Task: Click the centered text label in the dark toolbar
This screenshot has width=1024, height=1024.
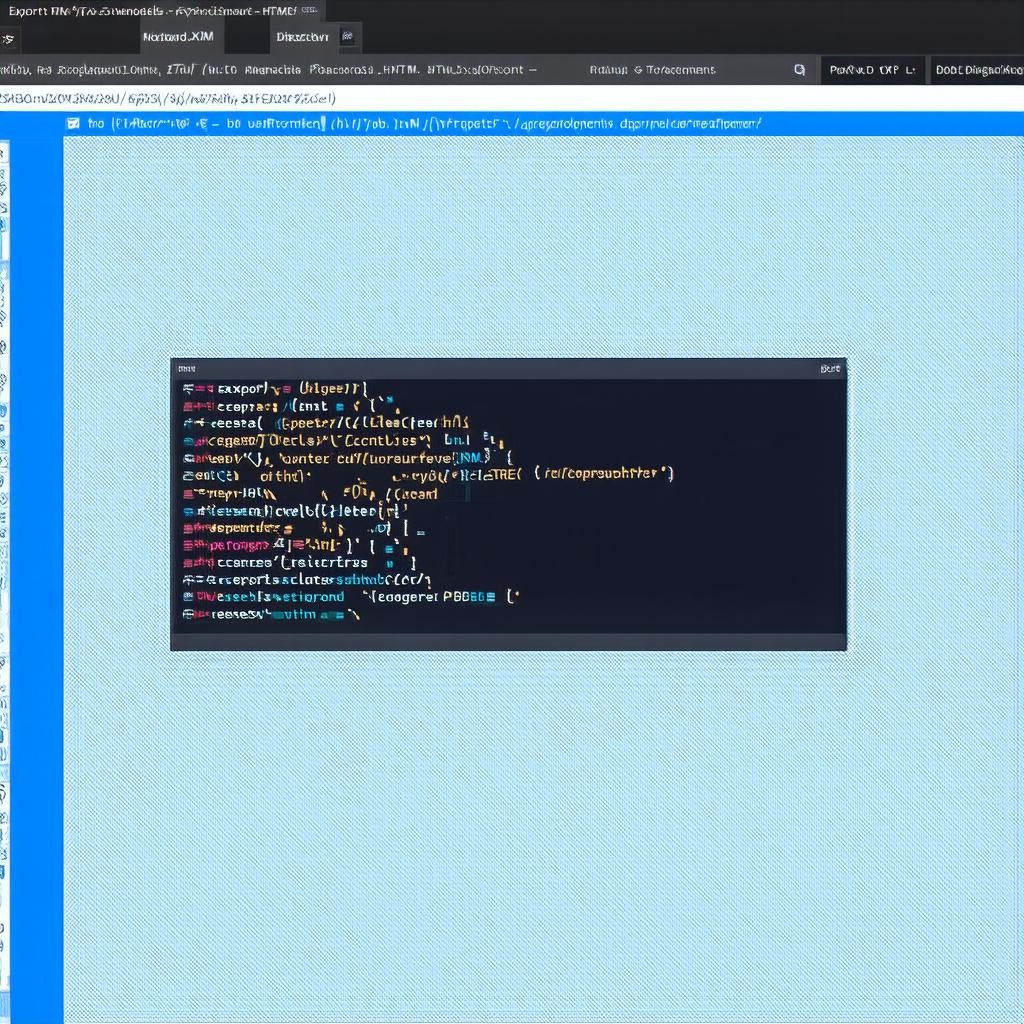Action: [x=652, y=70]
